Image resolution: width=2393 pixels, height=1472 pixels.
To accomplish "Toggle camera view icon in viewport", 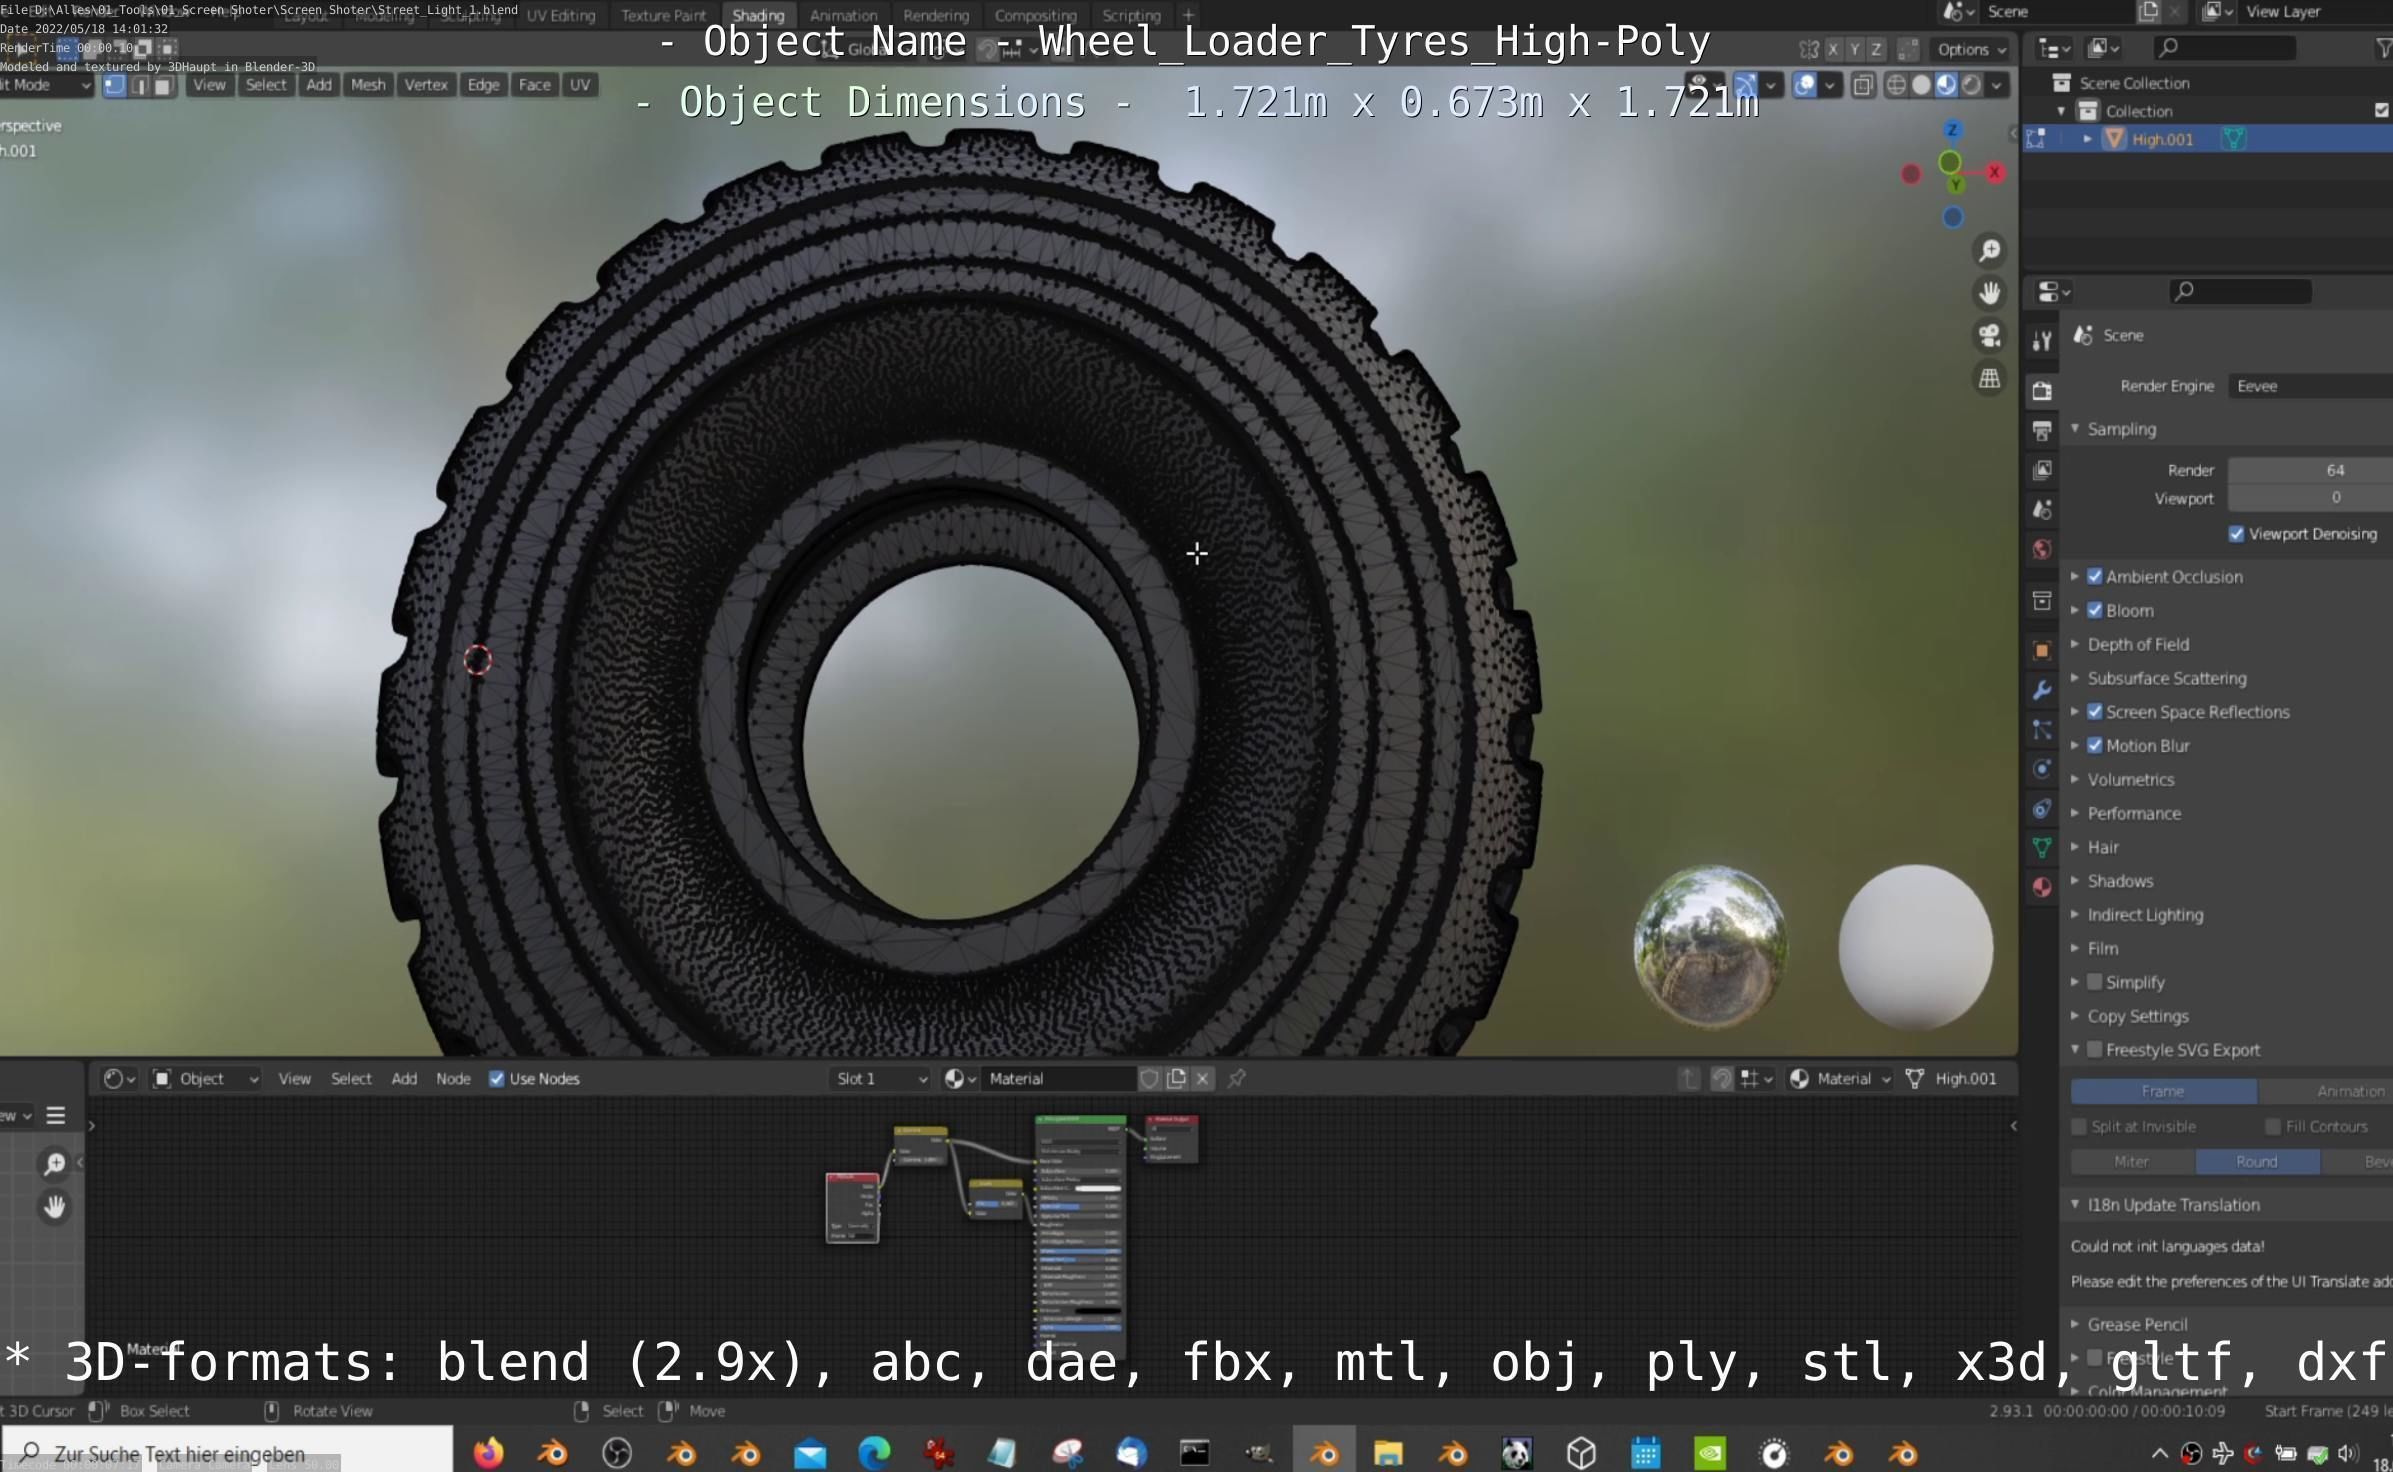I will [x=1989, y=336].
